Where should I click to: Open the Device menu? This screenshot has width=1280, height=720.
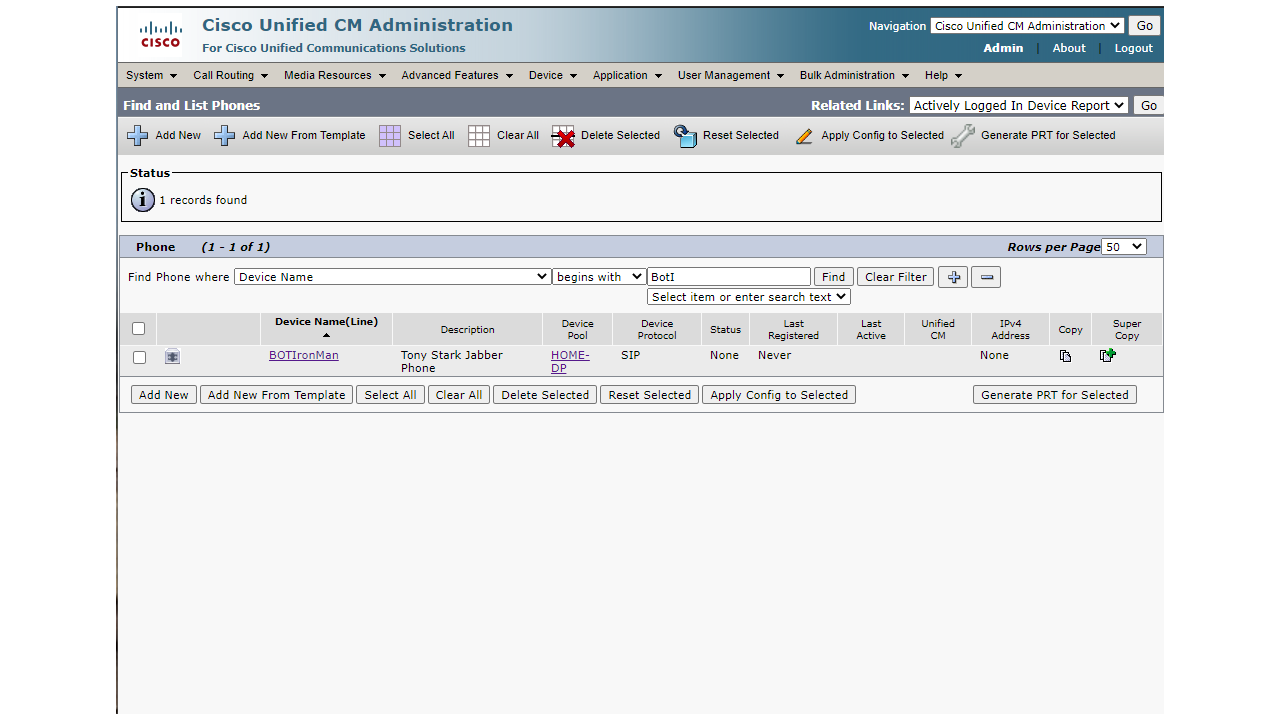(553, 75)
